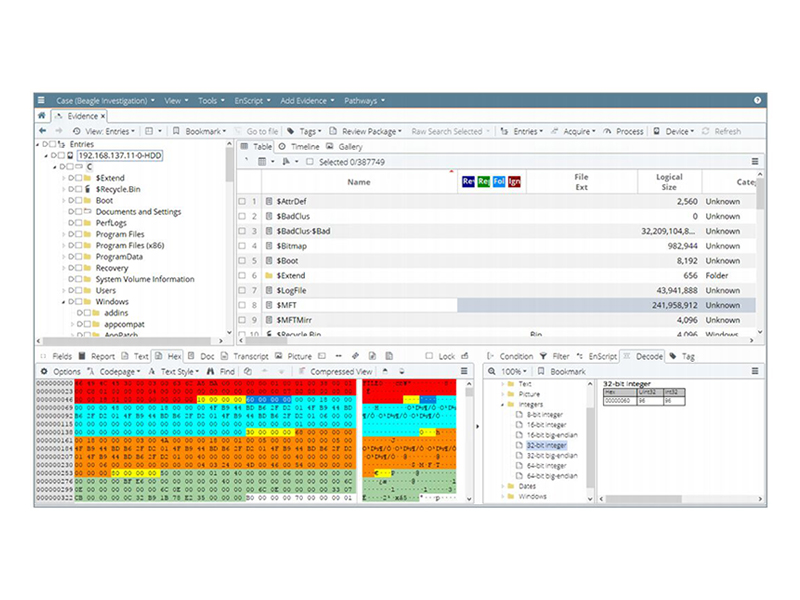Click the Bookmark icon in Decode pane
The width and height of the screenshot is (800, 600).
[x=541, y=371]
